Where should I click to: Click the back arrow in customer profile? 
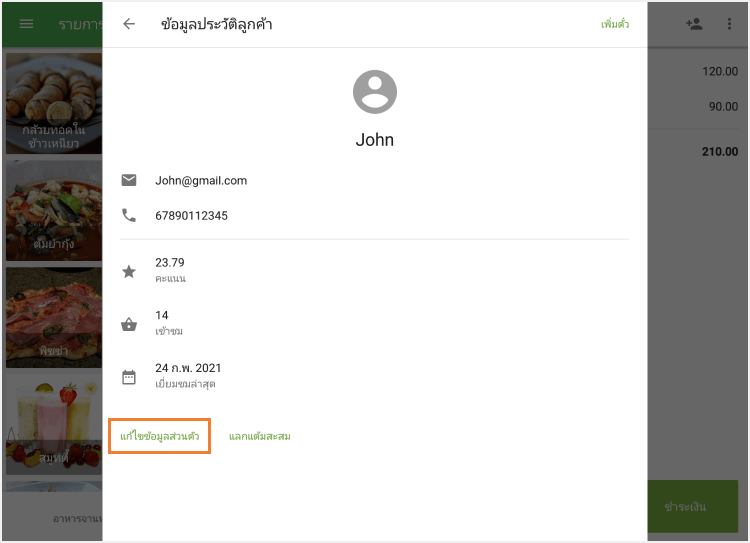[129, 24]
